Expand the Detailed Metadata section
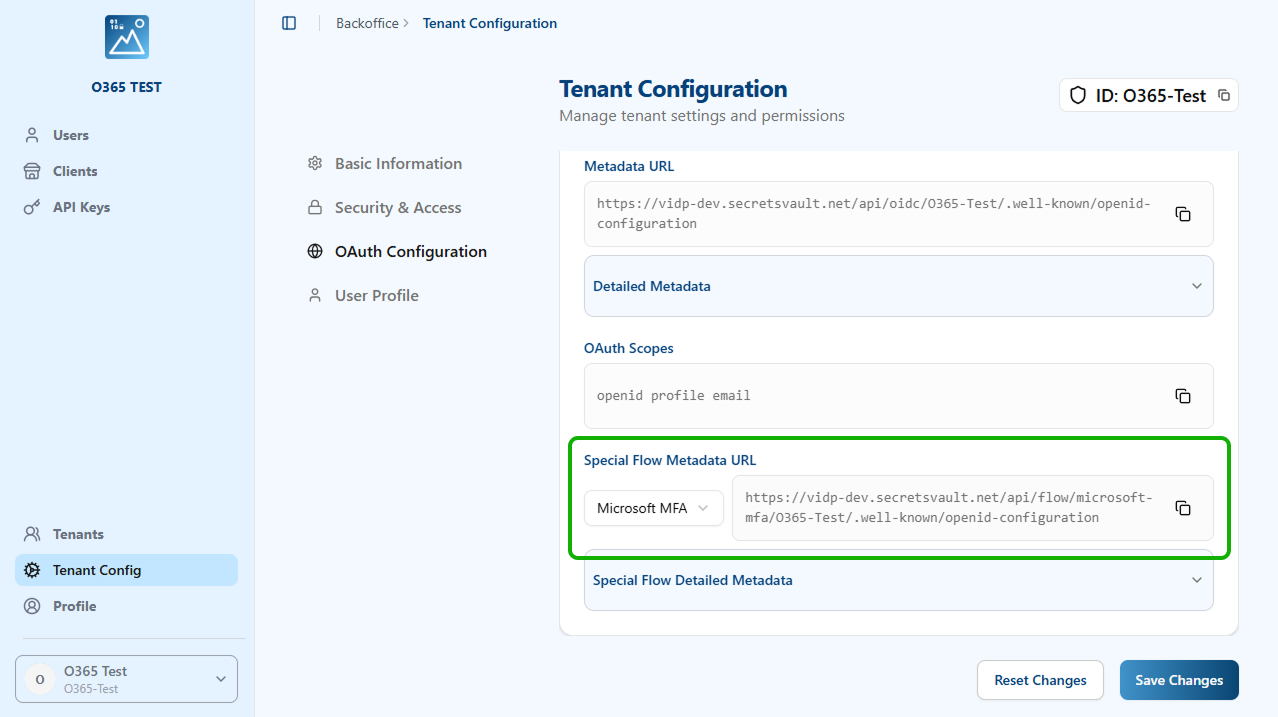Image resolution: width=1278 pixels, height=717 pixels. point(898,286)
